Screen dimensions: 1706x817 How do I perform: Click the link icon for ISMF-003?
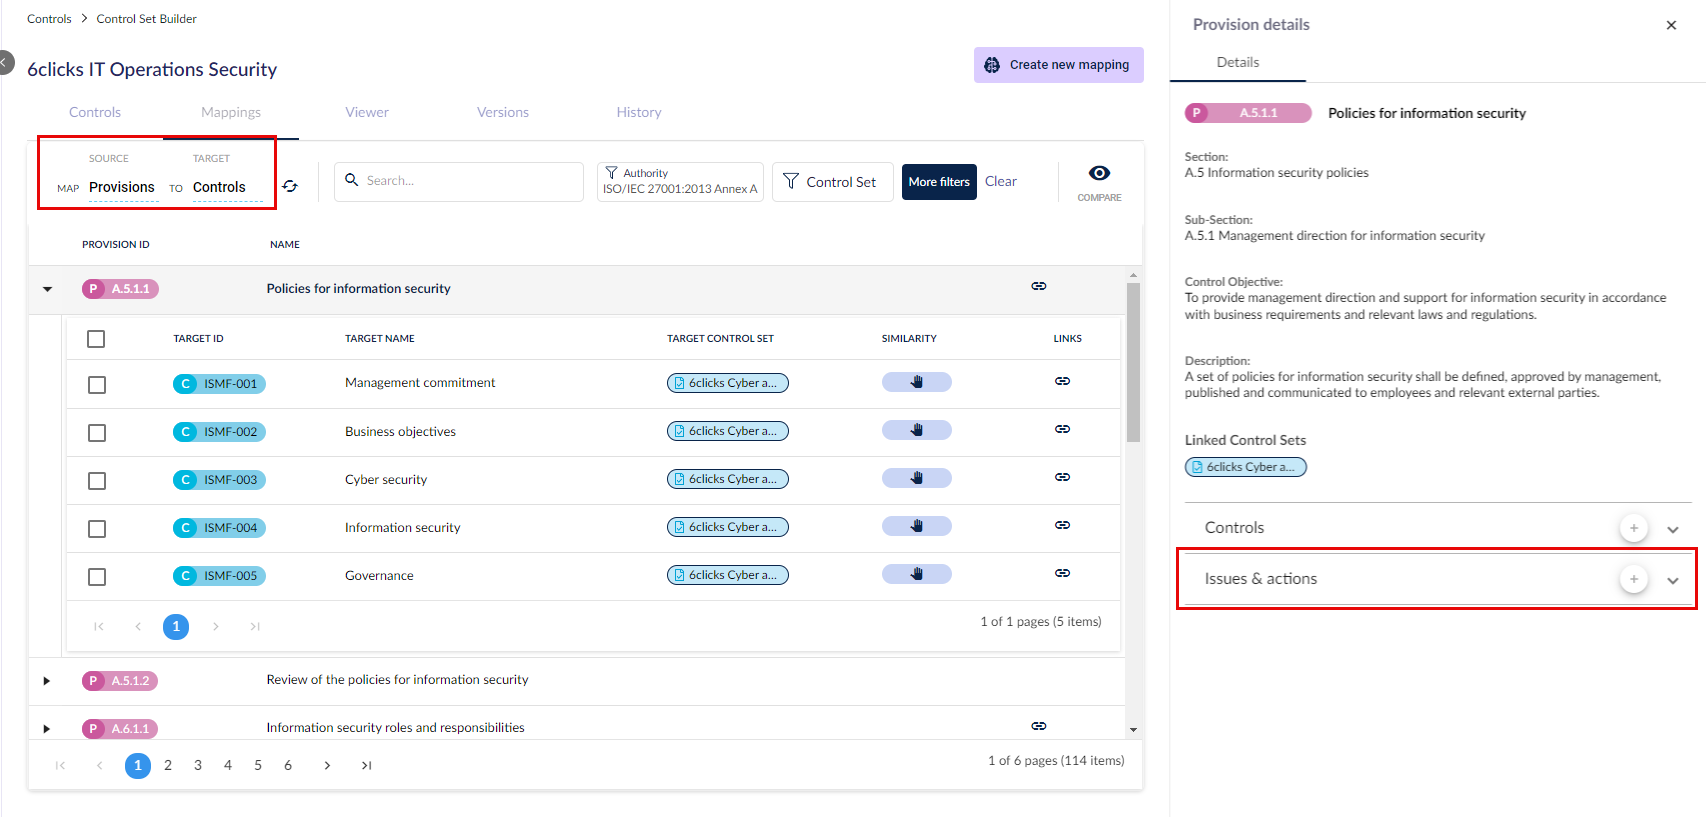tap(1062, 477)
